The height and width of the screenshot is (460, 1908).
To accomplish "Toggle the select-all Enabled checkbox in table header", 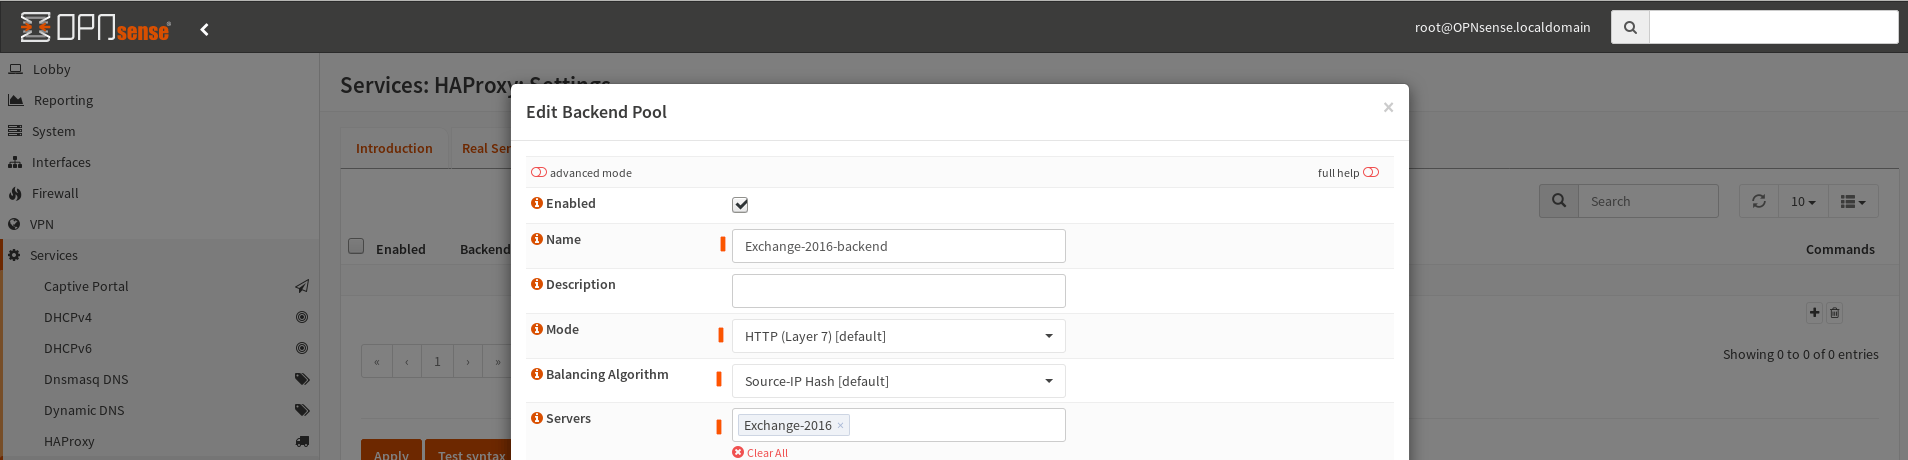I will 356,246.
